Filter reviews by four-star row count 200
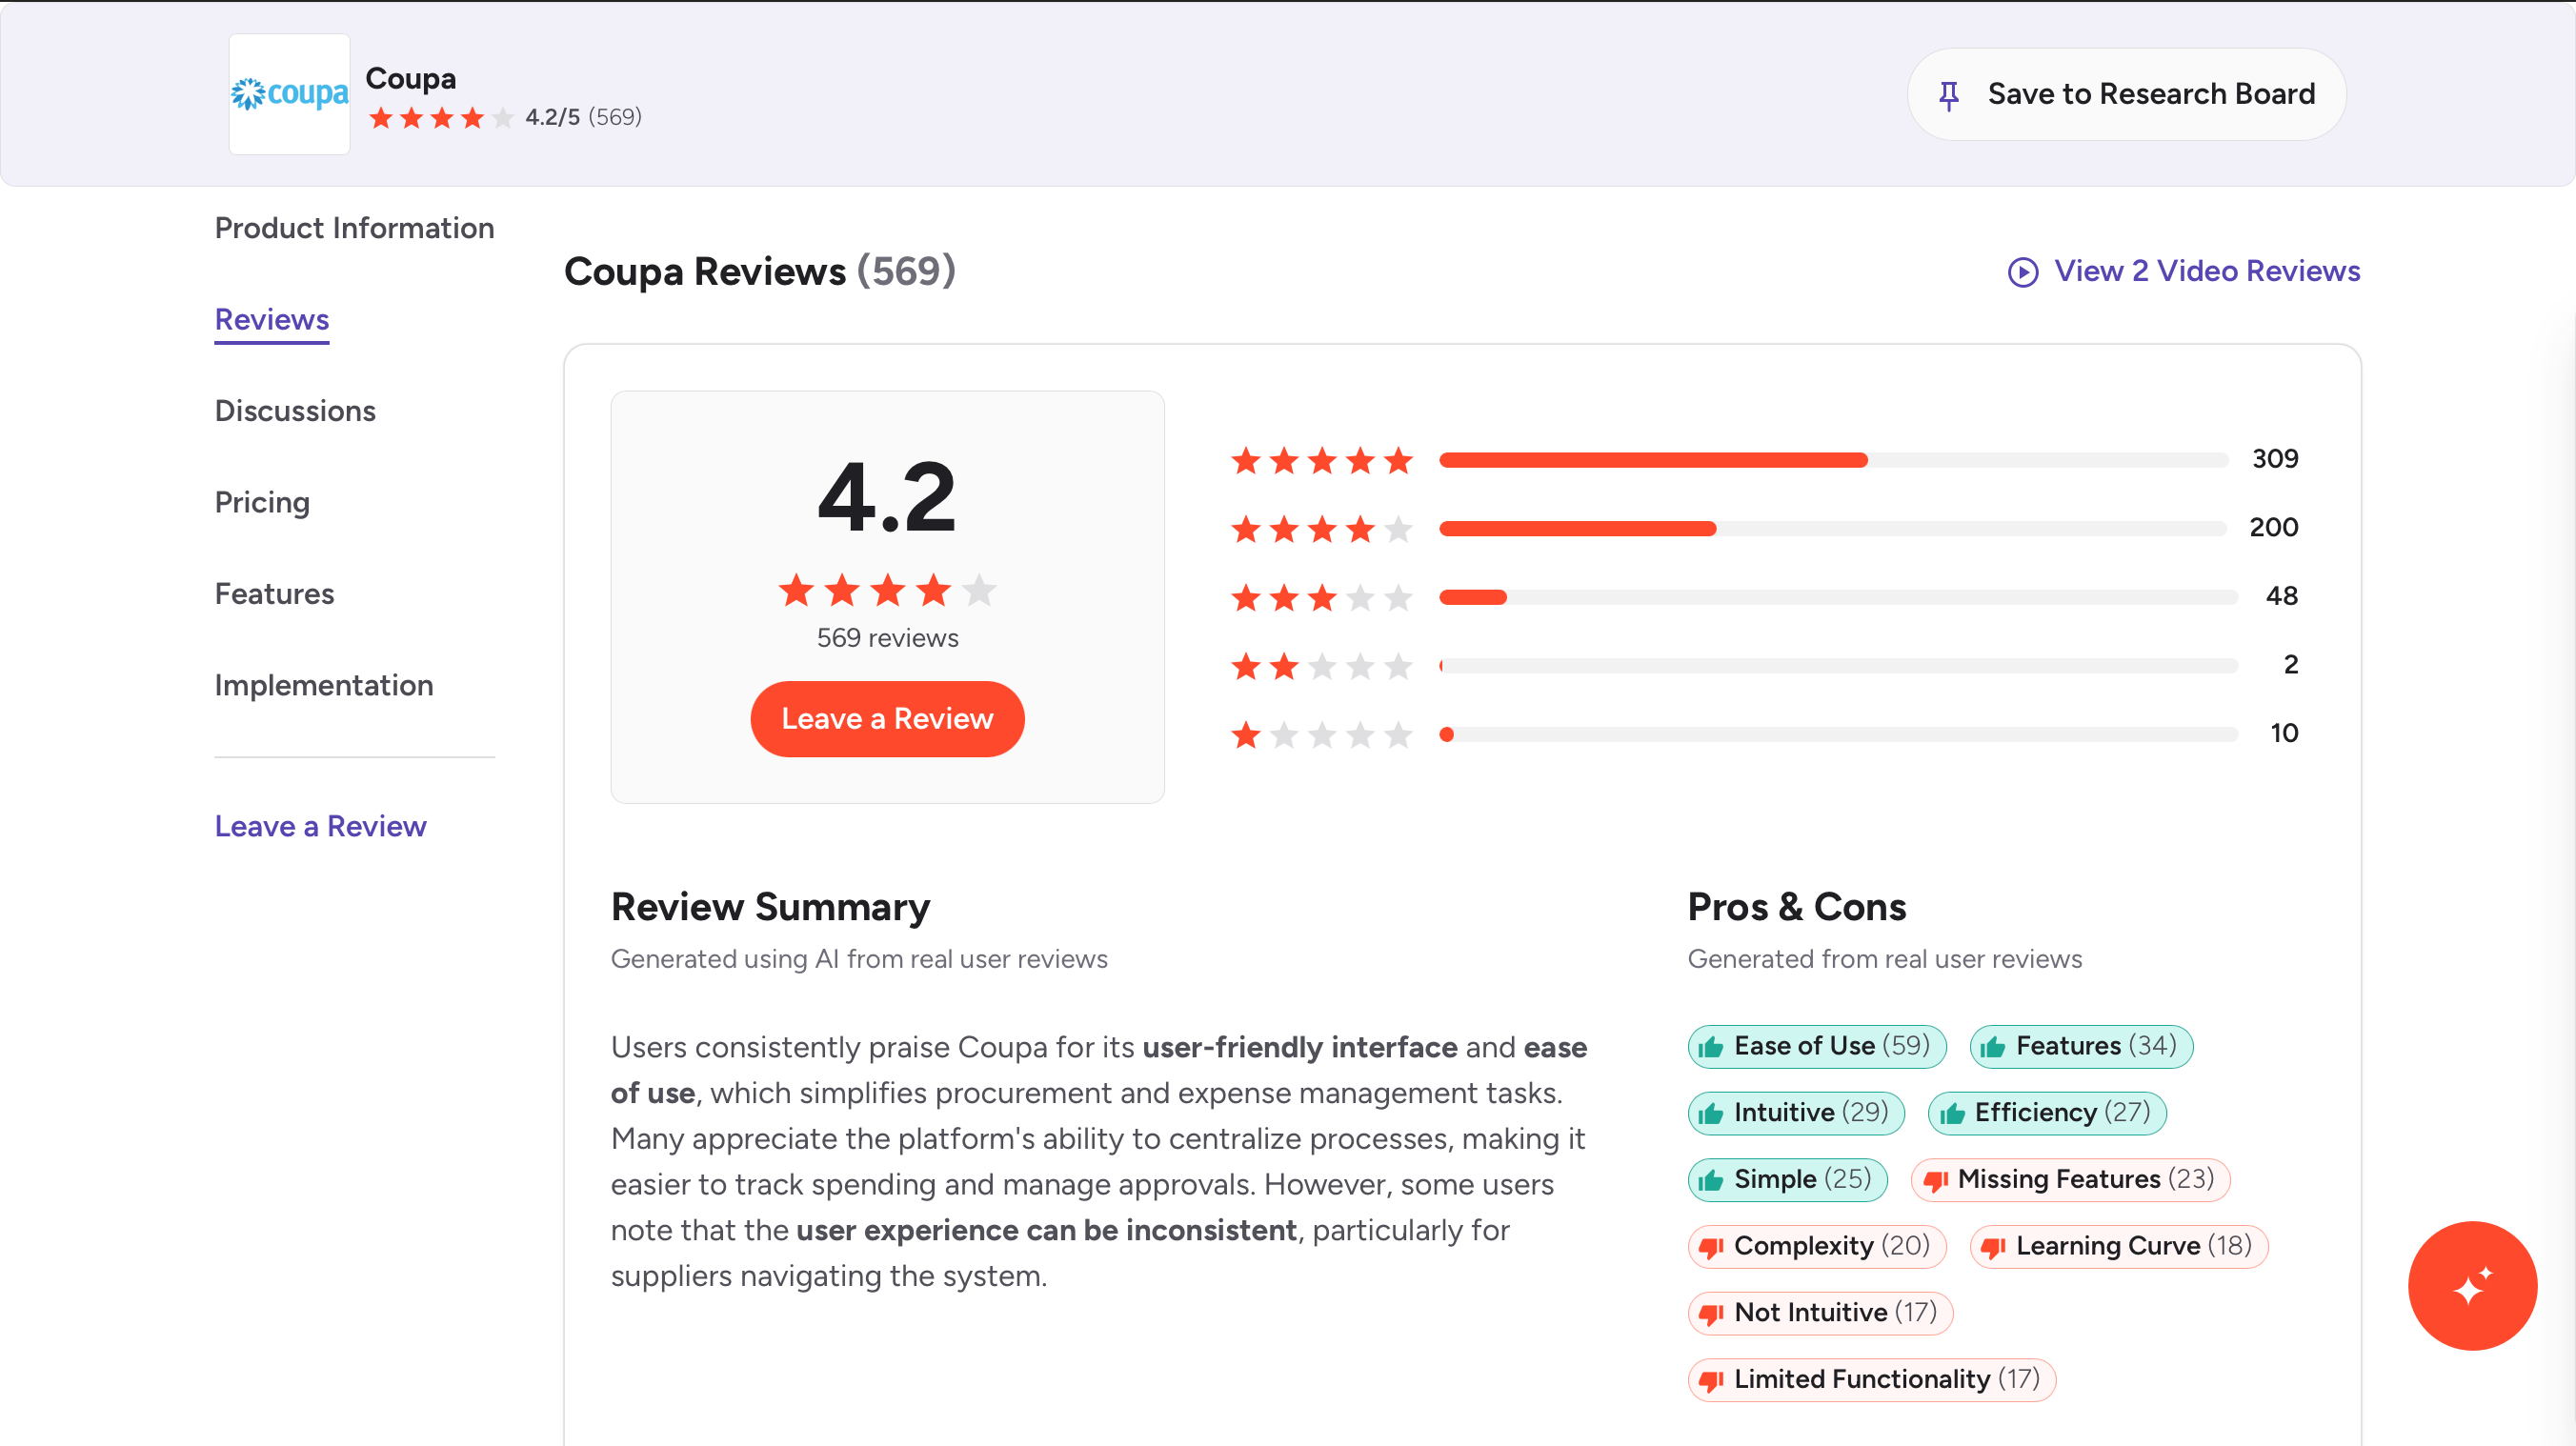2576x1446 pixels. 2273,527
